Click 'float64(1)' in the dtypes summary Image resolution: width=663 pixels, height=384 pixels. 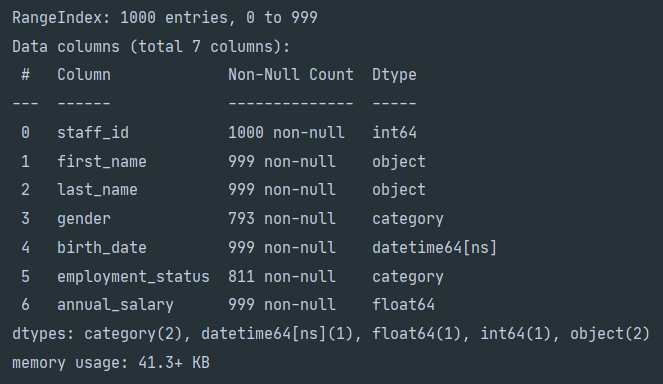coord(417,335)
